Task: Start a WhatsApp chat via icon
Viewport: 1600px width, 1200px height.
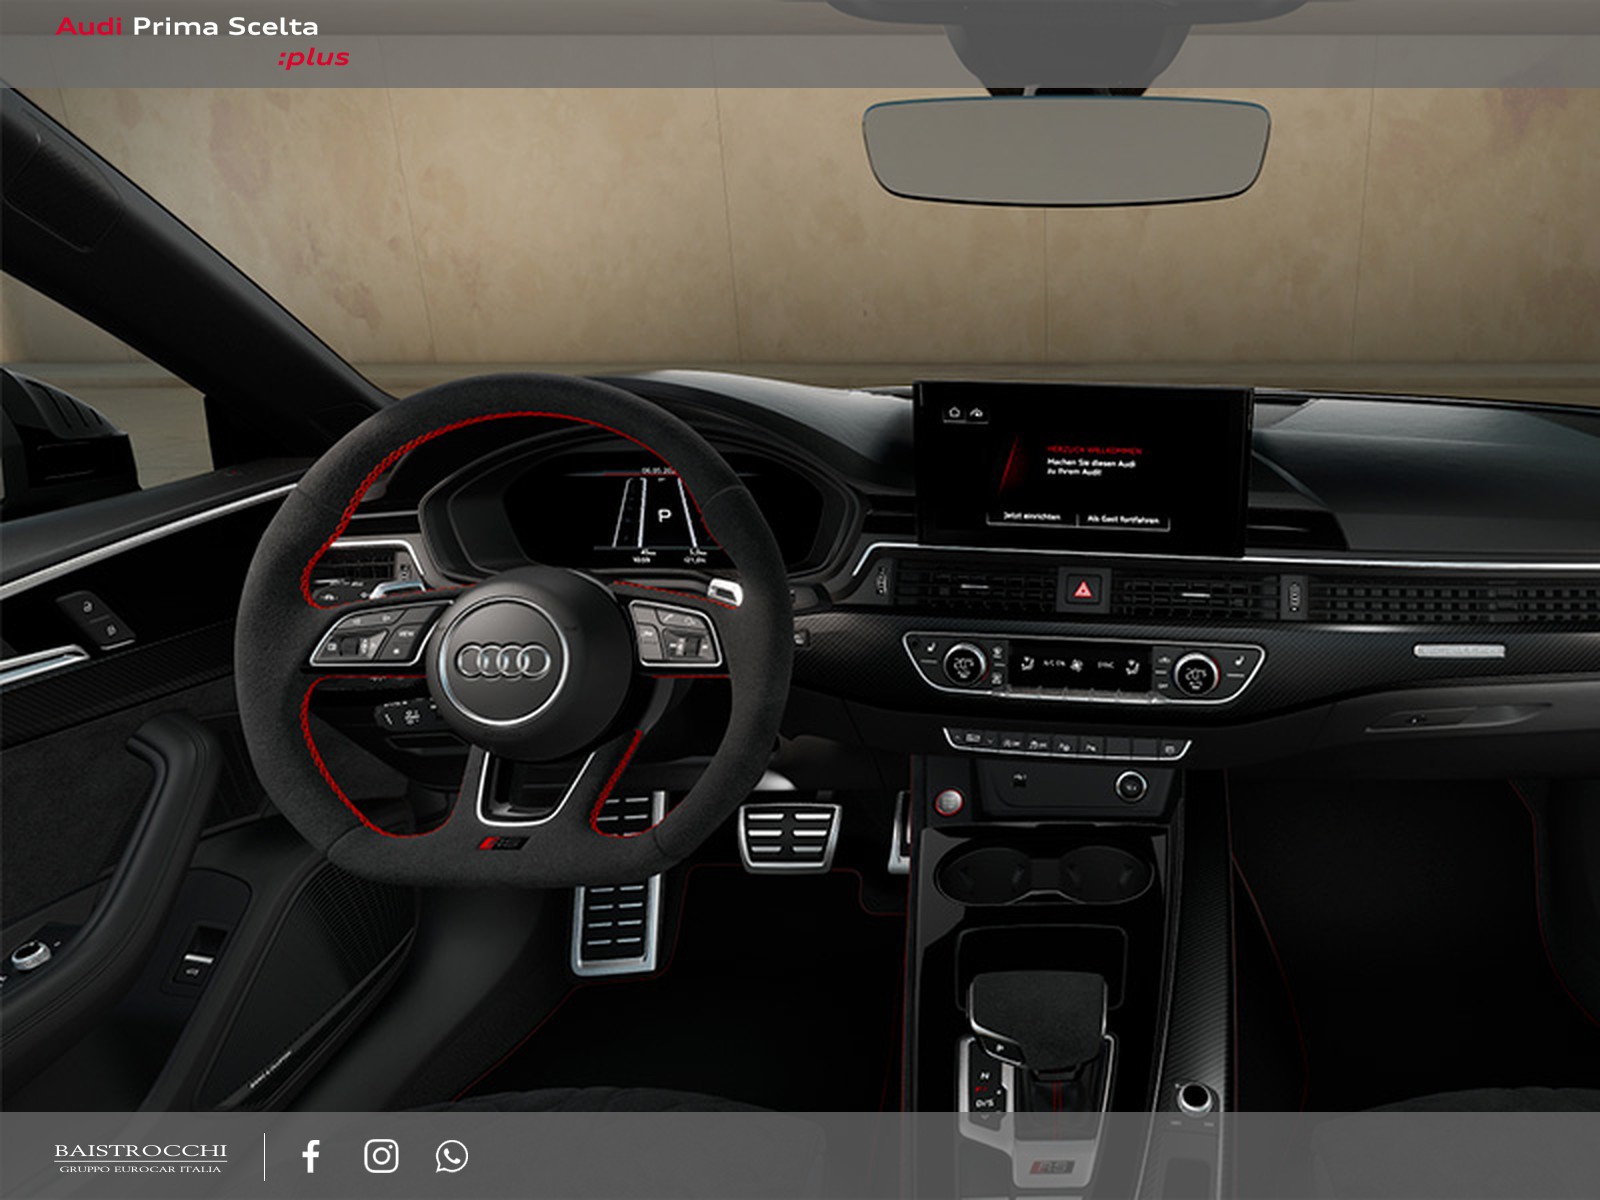Action: pos(451,1156)
